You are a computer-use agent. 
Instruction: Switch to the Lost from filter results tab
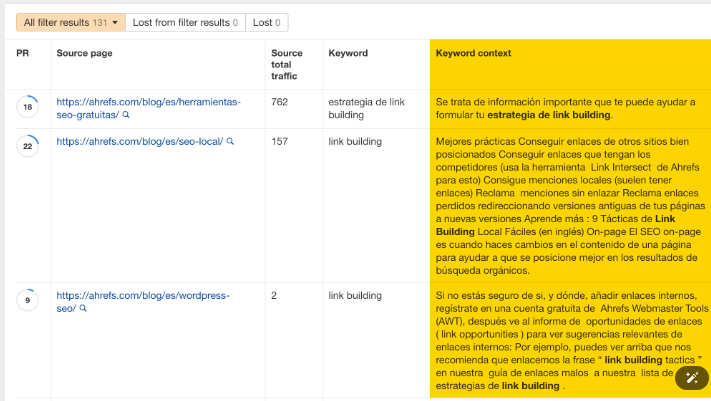coord(186,22)
